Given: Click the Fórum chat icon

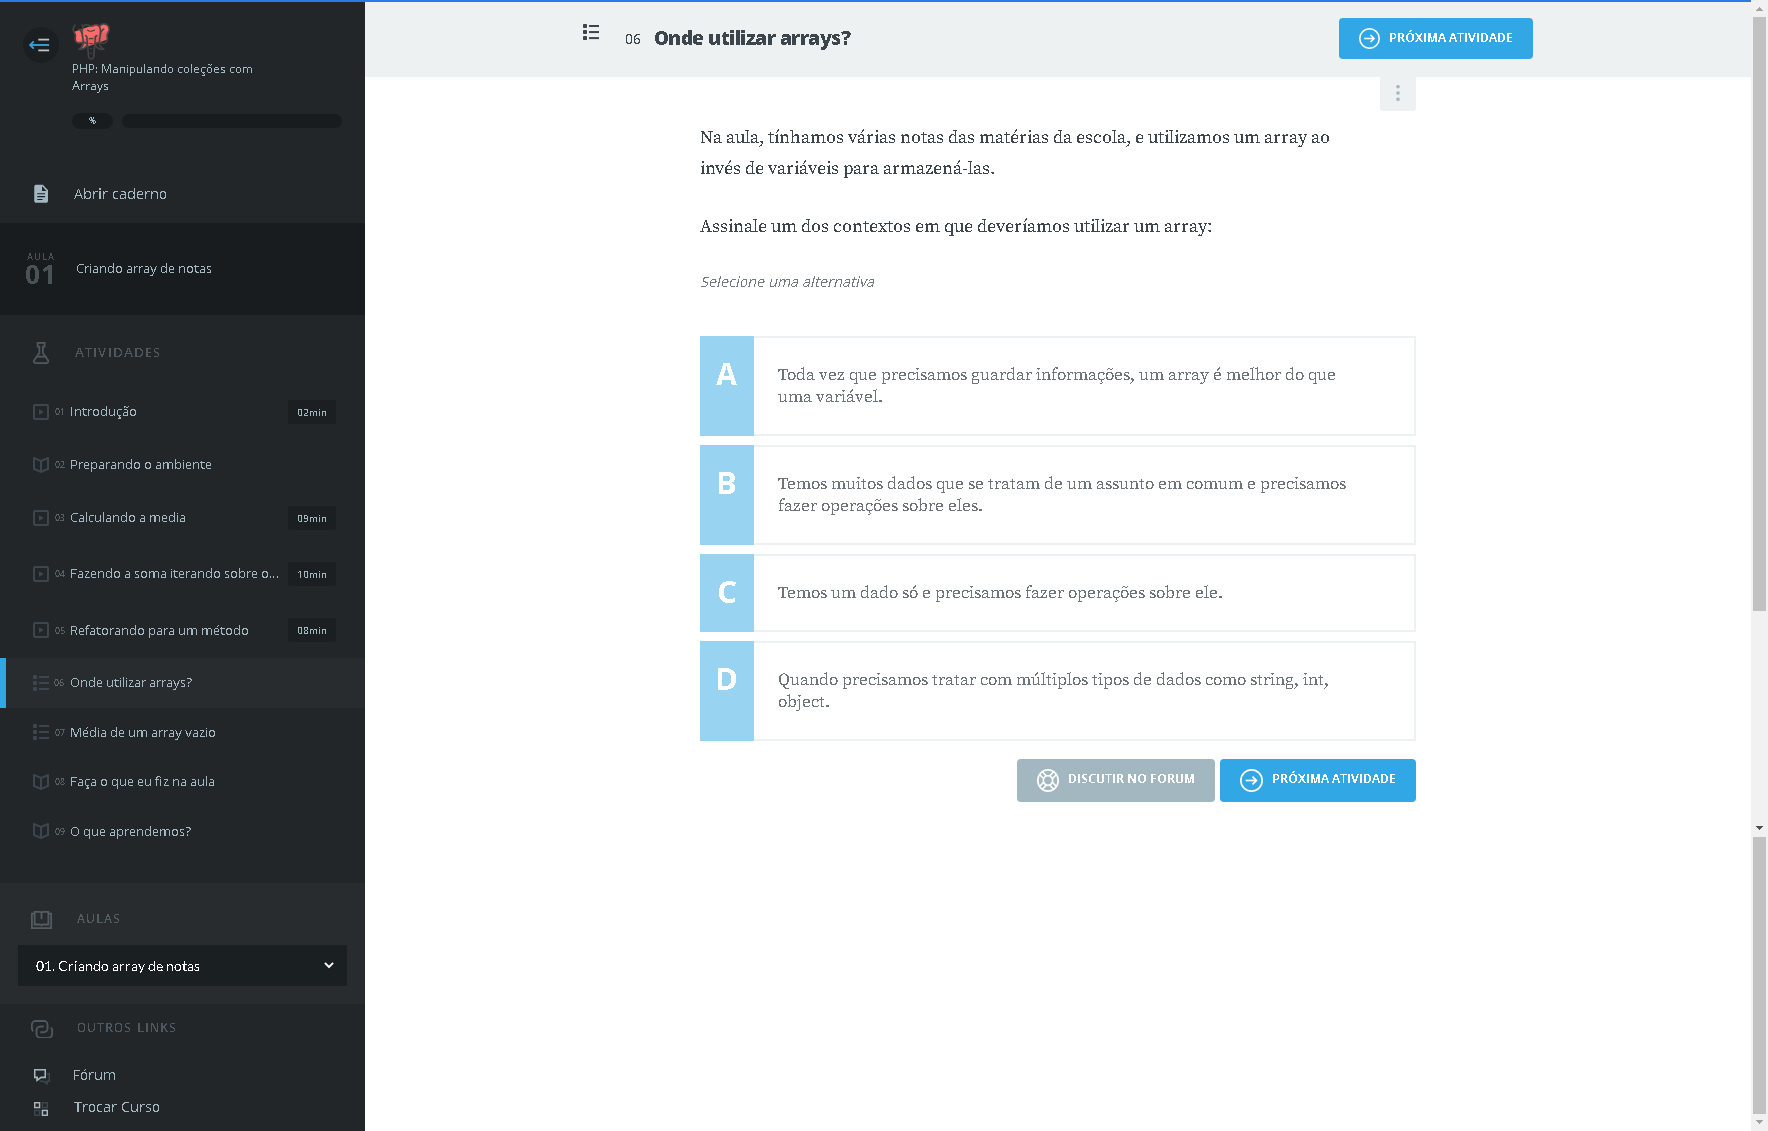Looking at the screenshot, I should coord(41,1075).
